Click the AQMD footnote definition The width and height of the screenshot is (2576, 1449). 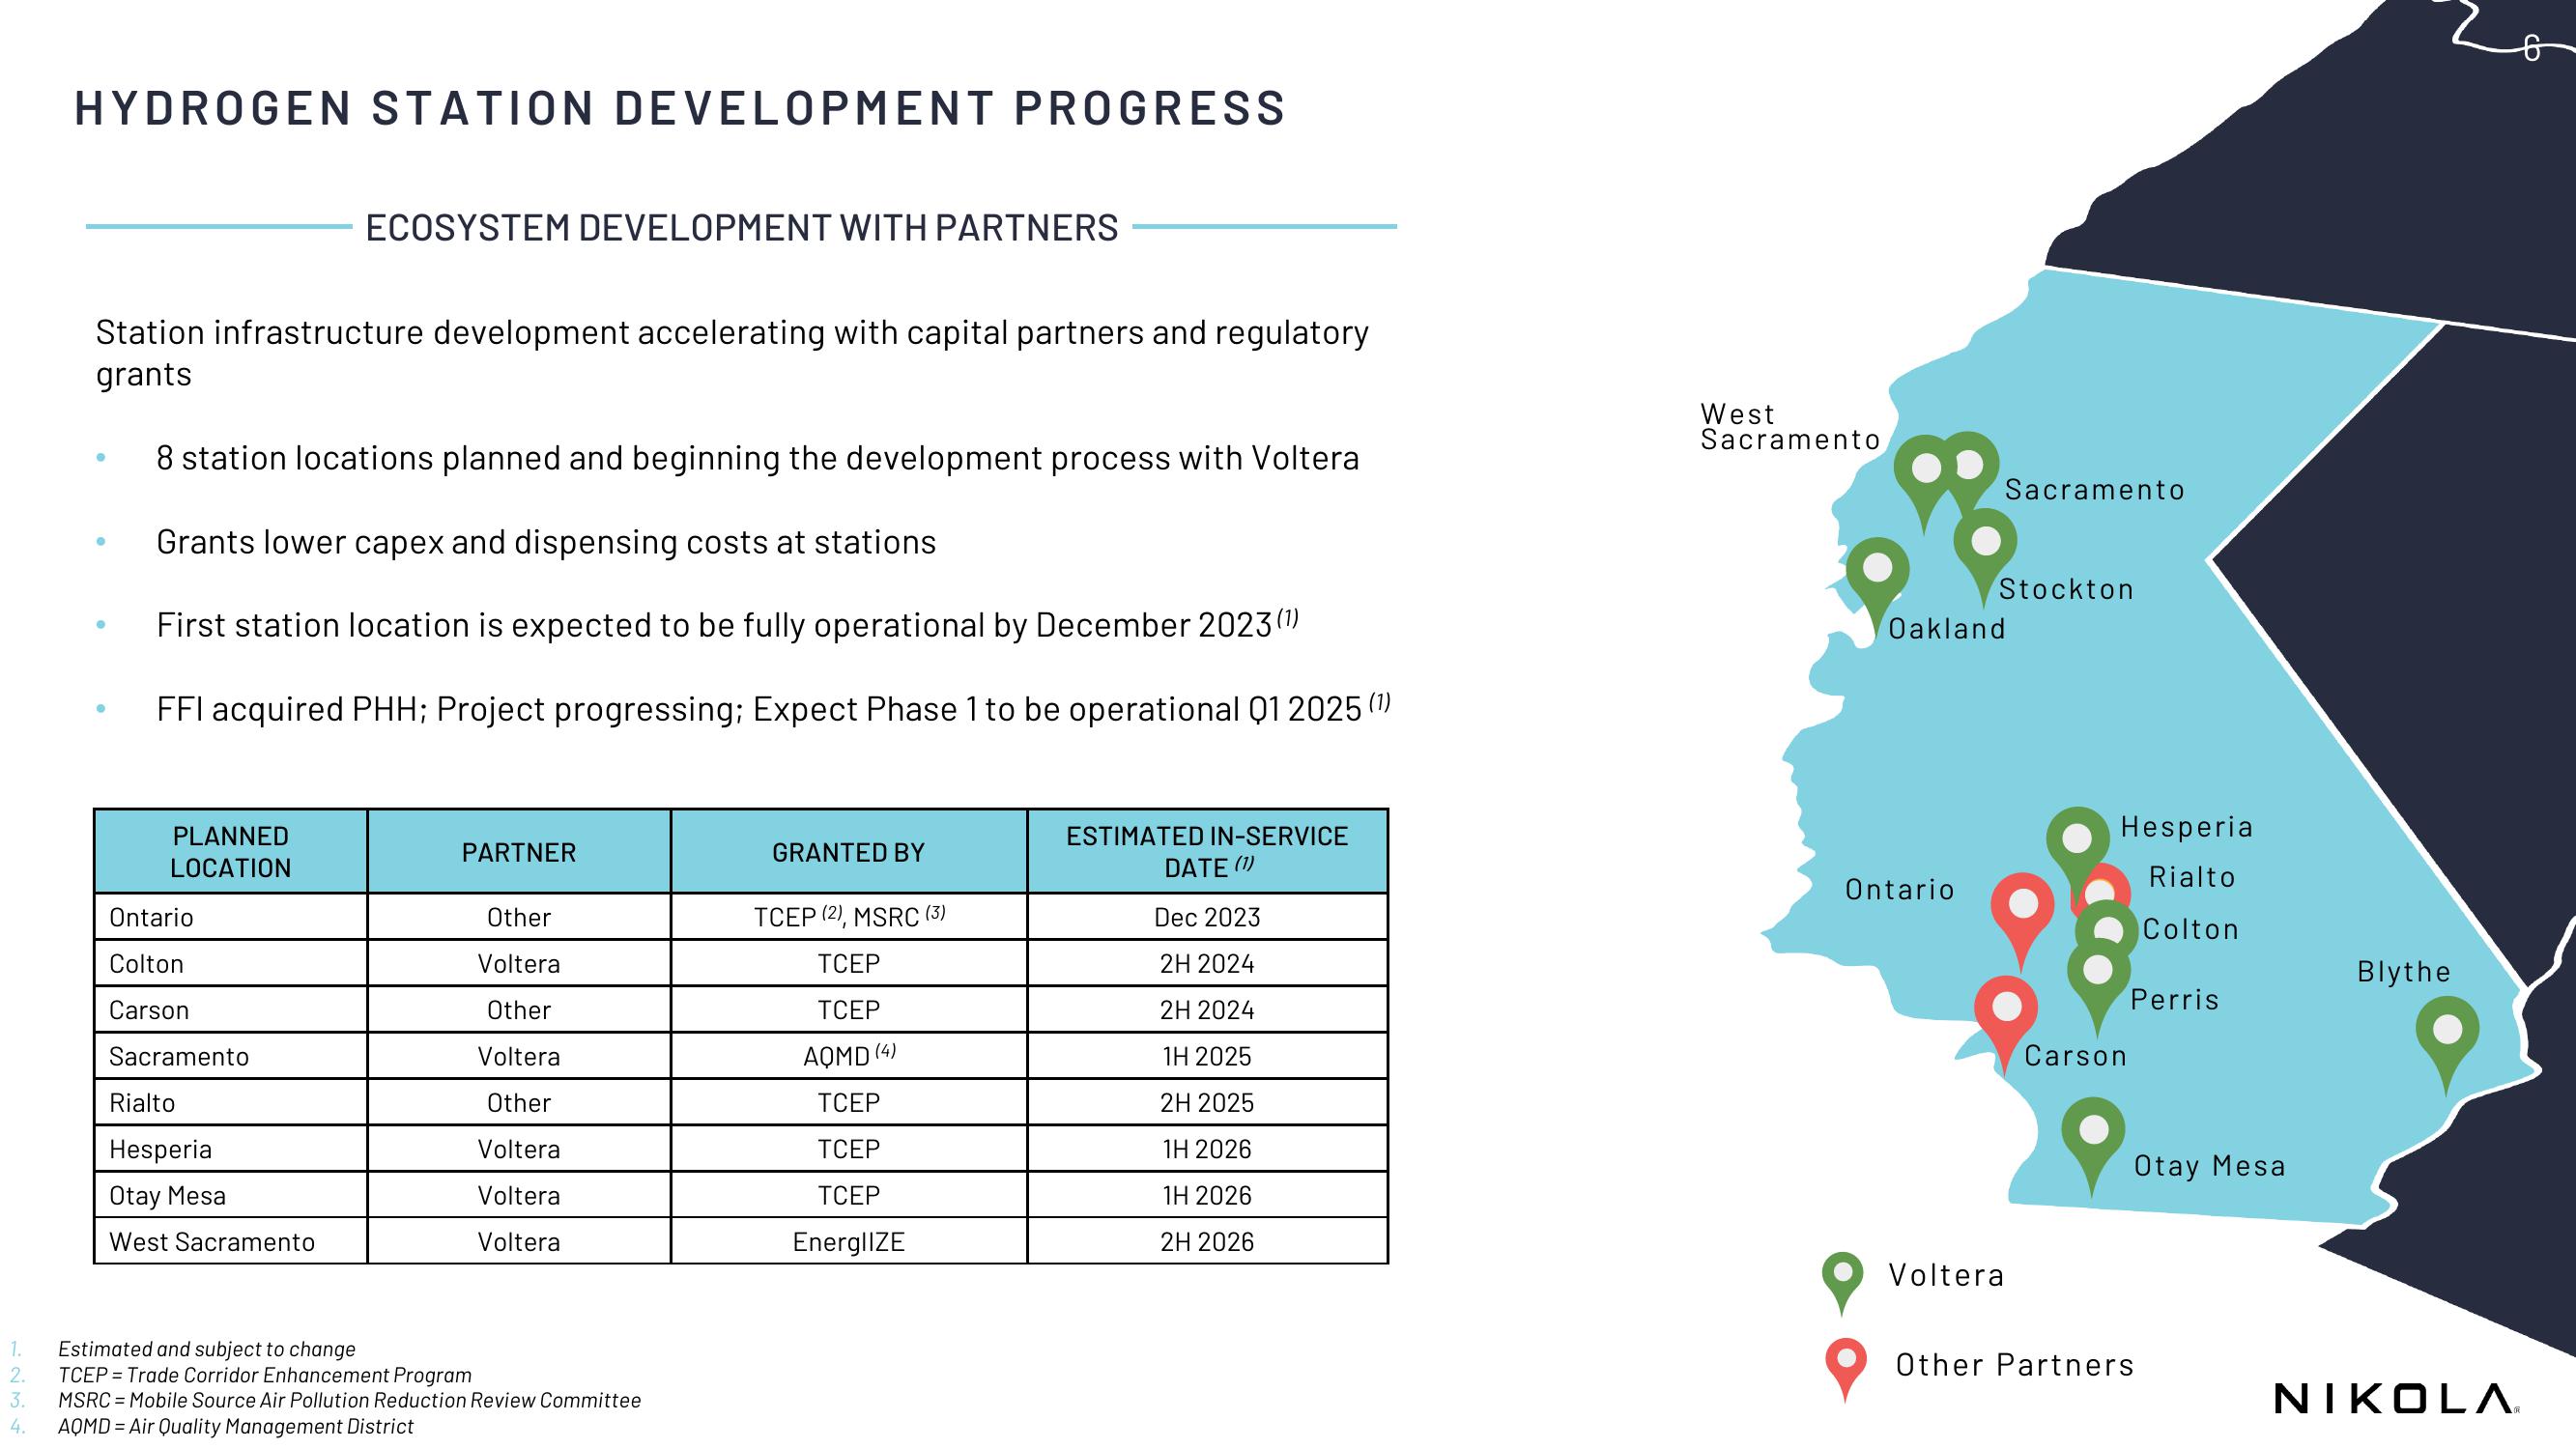[235, 1427]
